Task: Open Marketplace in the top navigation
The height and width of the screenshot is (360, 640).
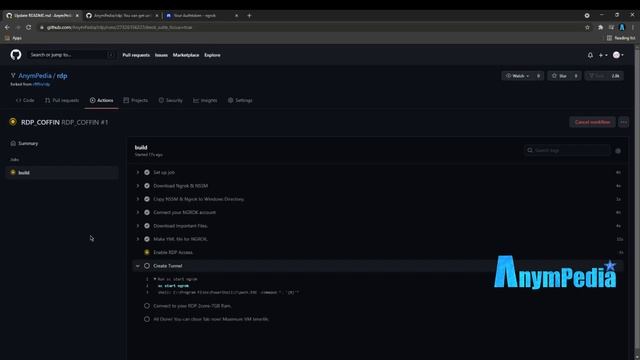Action: pos(186,55)
